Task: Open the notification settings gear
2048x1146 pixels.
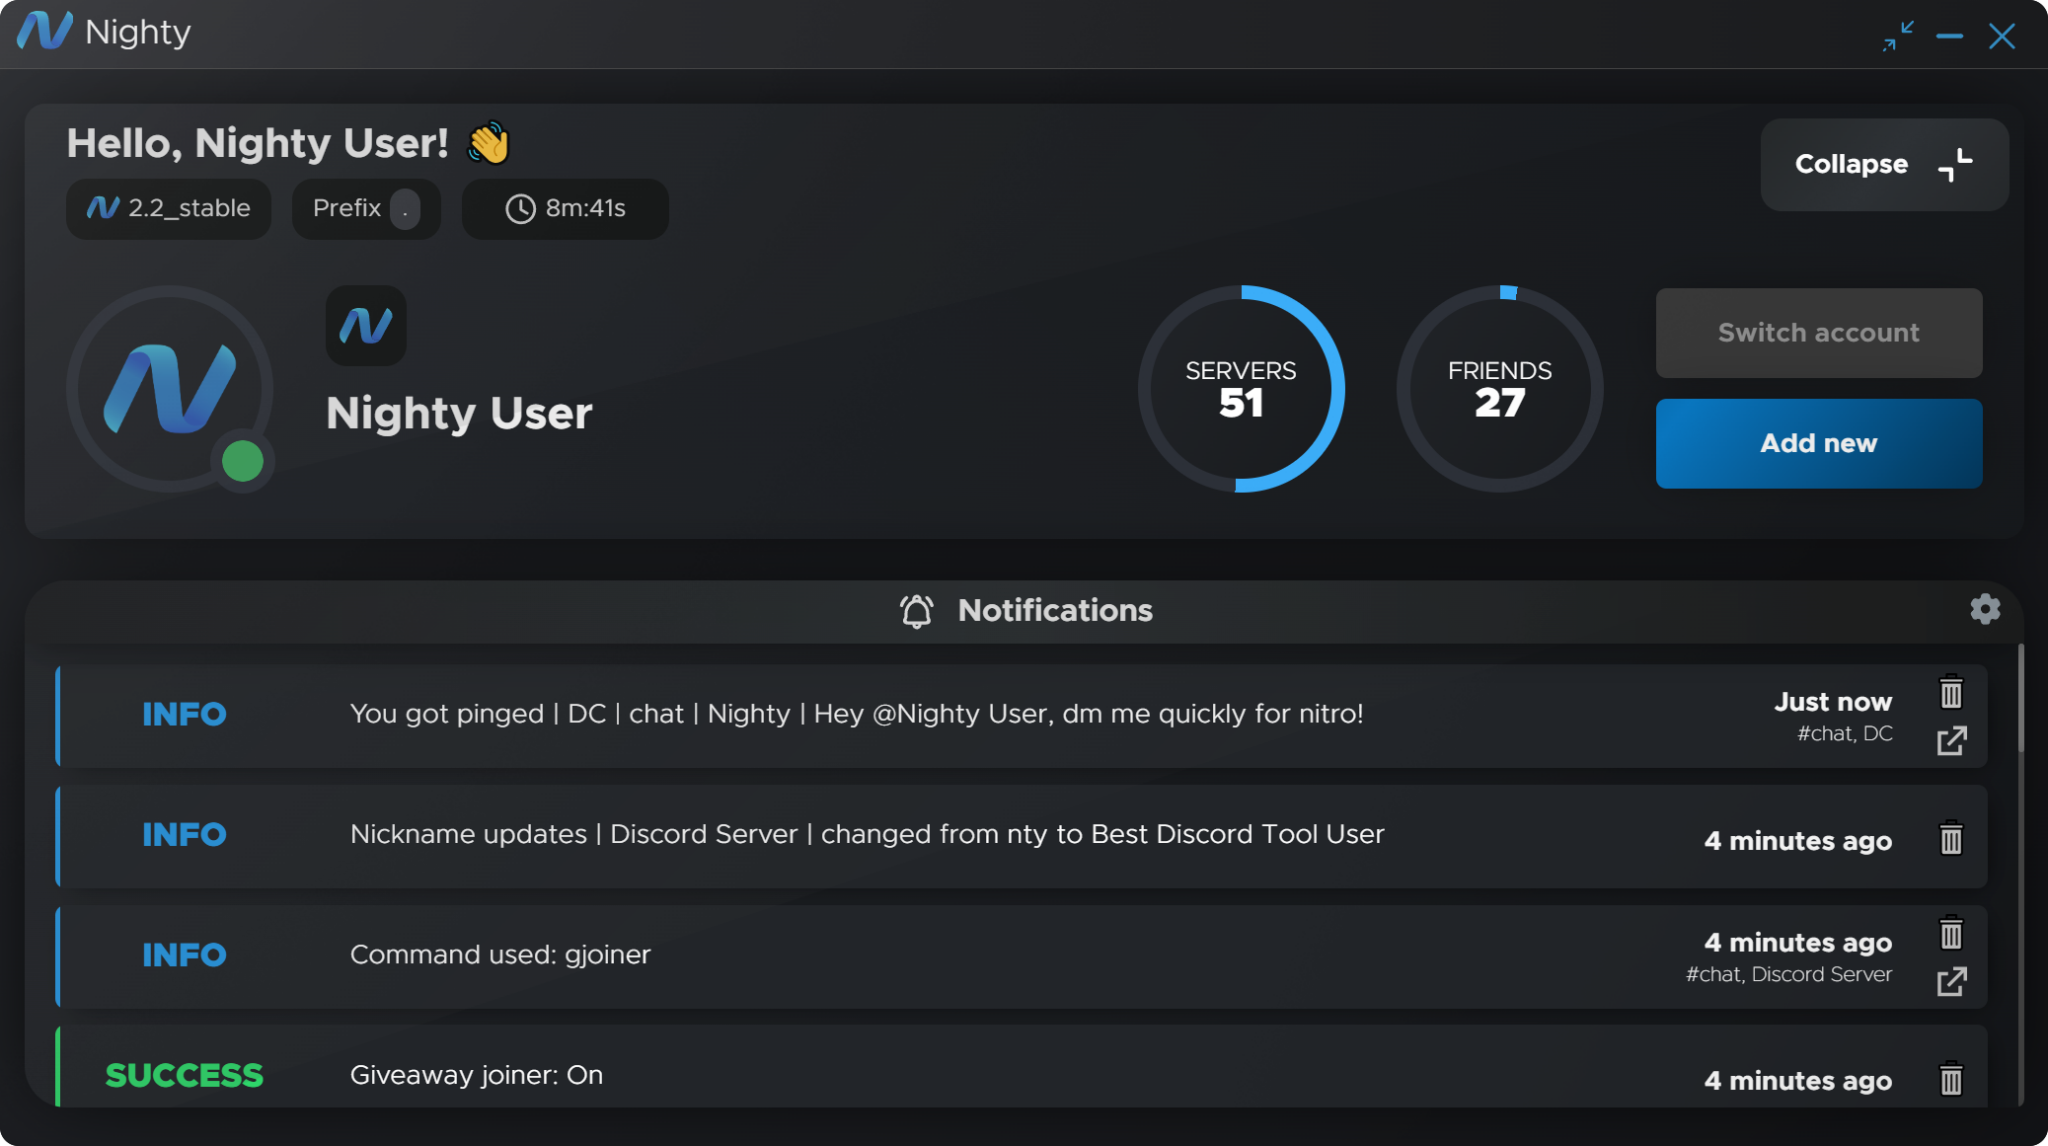Action: [x=1985, y=609]
